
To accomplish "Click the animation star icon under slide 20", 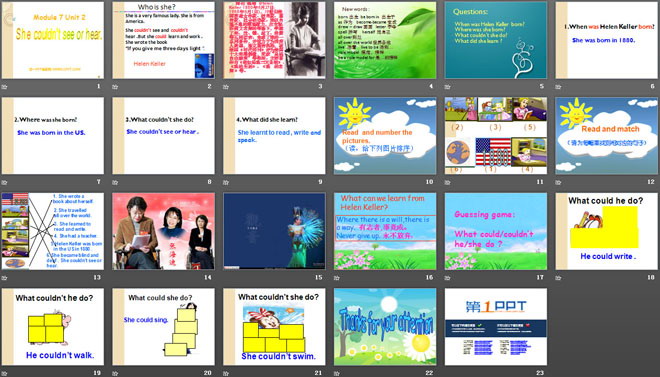I will pyautogui.click(x=115, y=373).
